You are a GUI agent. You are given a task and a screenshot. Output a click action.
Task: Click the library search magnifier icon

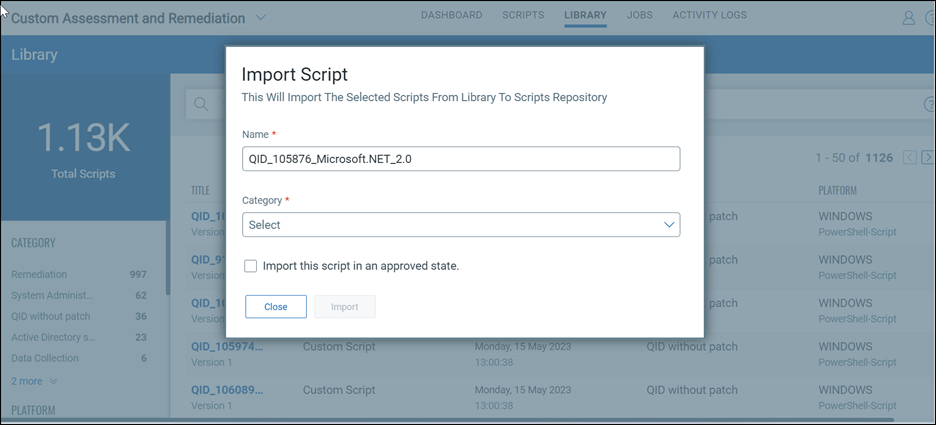point(201,104)
